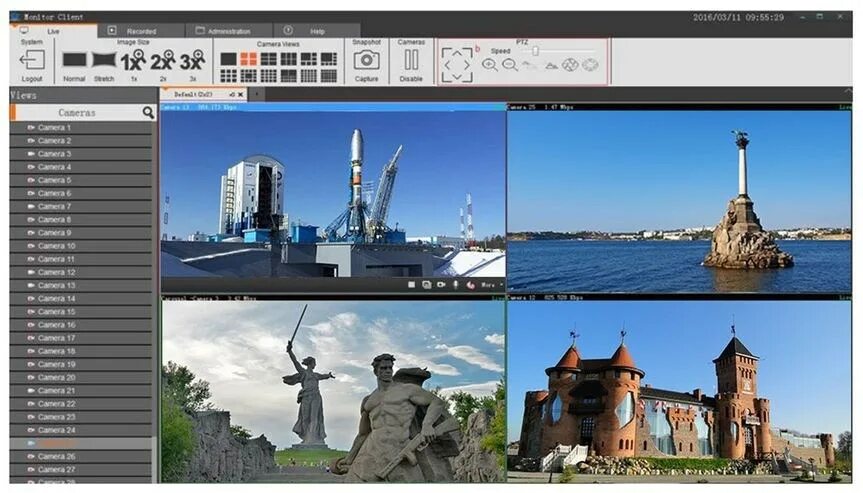
Task: Click the PTZ zoom out magnifier
Action: click(x=510, y=65)
